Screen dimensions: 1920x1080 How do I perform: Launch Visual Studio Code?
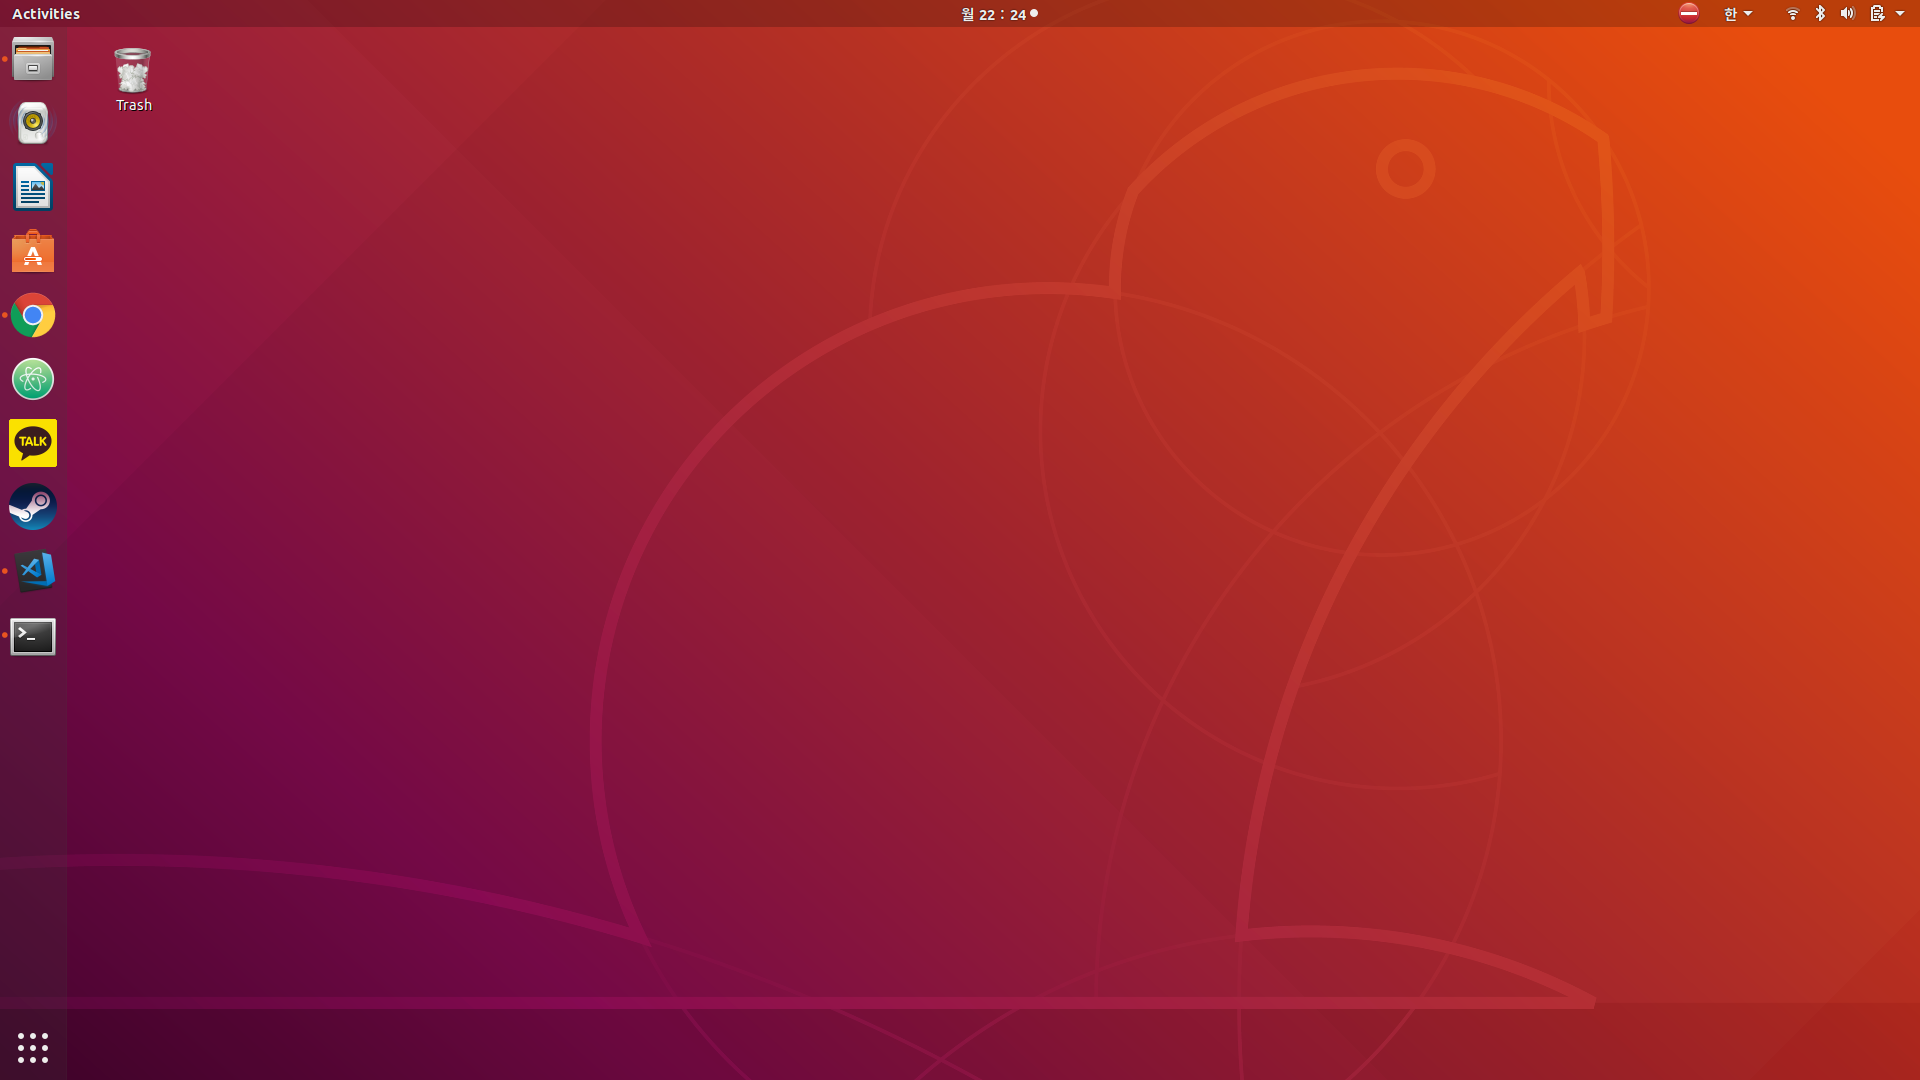[x=33, y=571]
